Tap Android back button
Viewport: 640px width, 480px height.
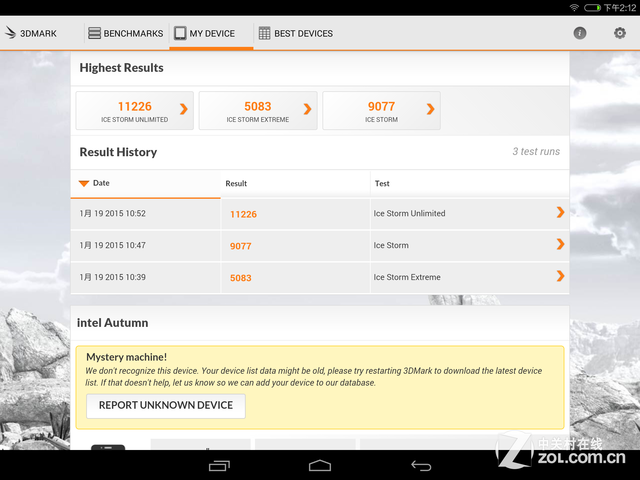[x=421, y=465]
